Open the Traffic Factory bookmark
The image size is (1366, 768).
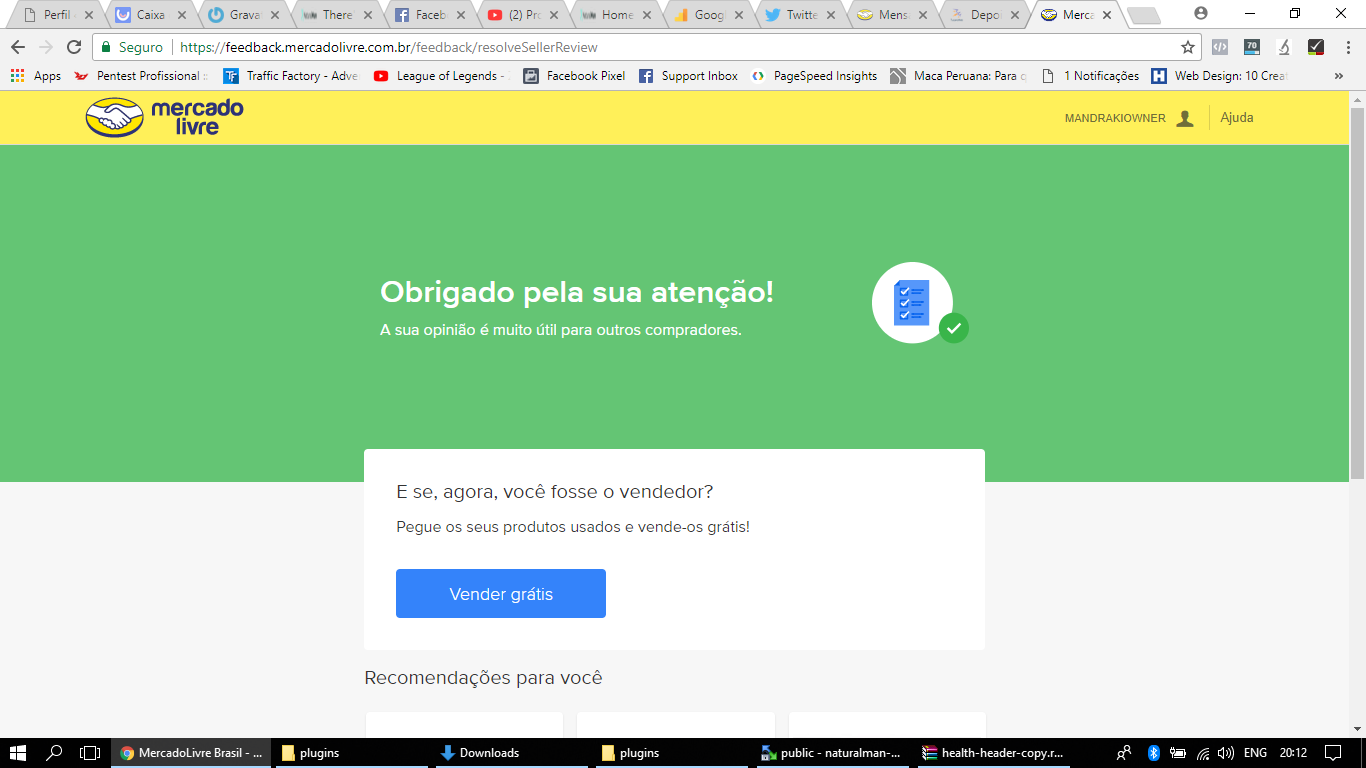pyautogui.click(x=290, y=76)
